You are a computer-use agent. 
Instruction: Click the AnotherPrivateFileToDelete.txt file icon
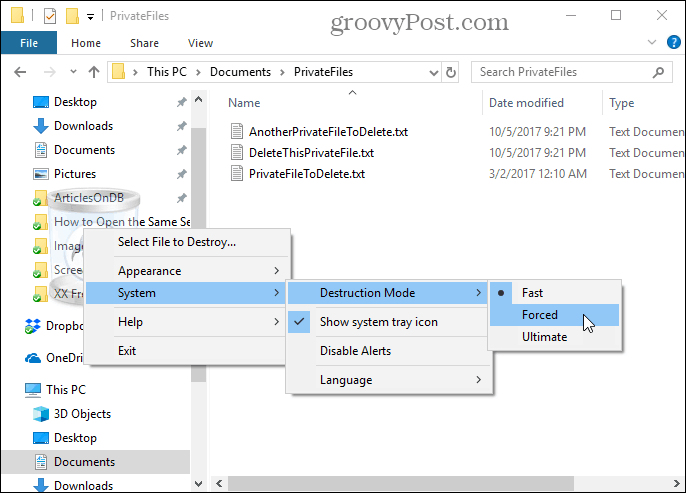237,131
